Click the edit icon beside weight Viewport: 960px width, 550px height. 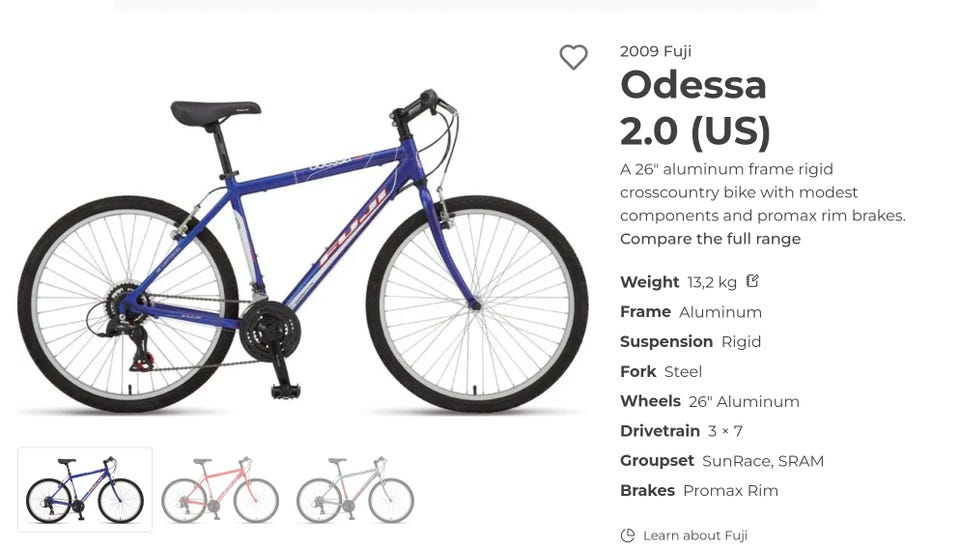(x=753, y=281)
